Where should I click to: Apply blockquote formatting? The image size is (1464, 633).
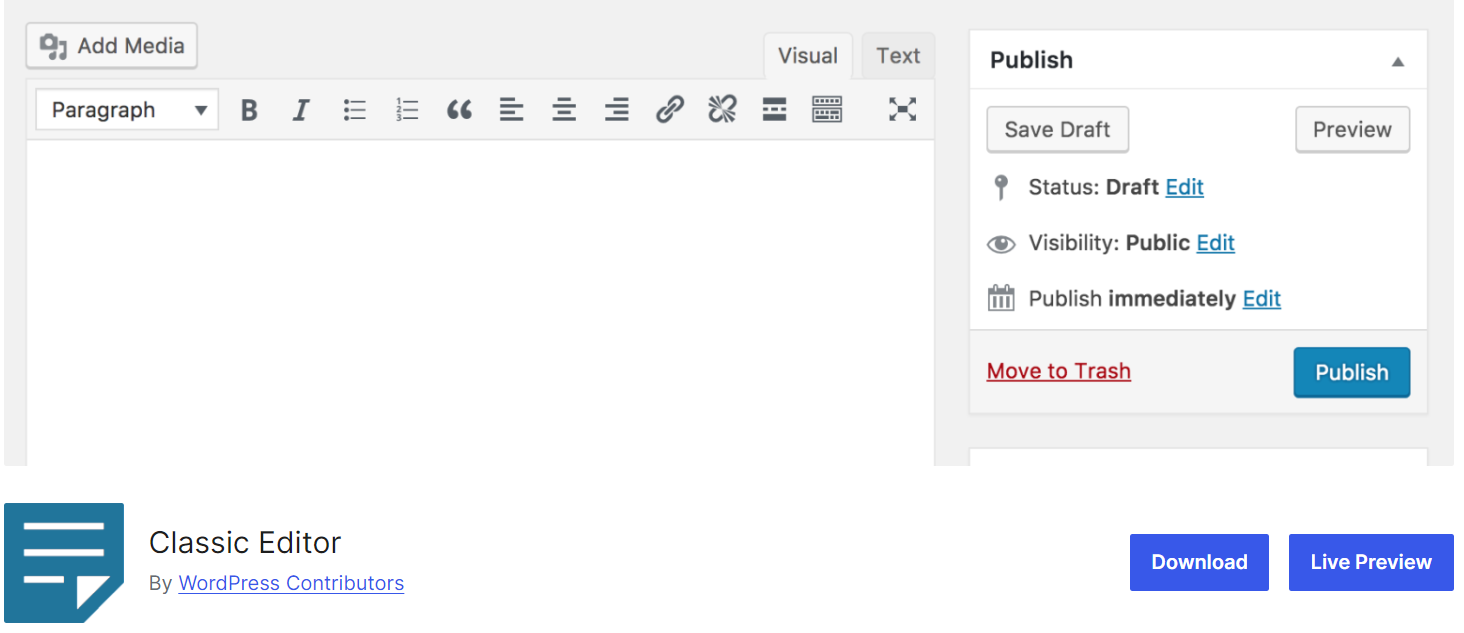pos(459,110)
